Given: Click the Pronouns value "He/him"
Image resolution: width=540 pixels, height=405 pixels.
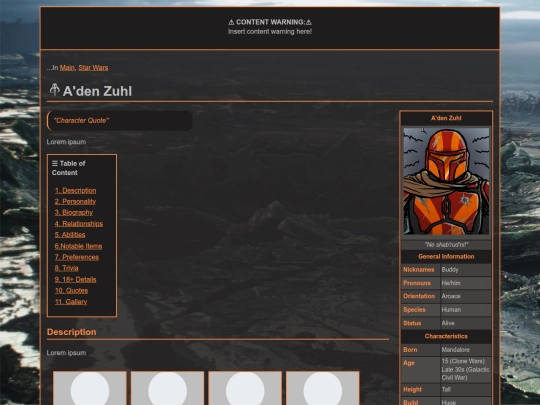Looking at the screenshot, I should tap(451, 283).
